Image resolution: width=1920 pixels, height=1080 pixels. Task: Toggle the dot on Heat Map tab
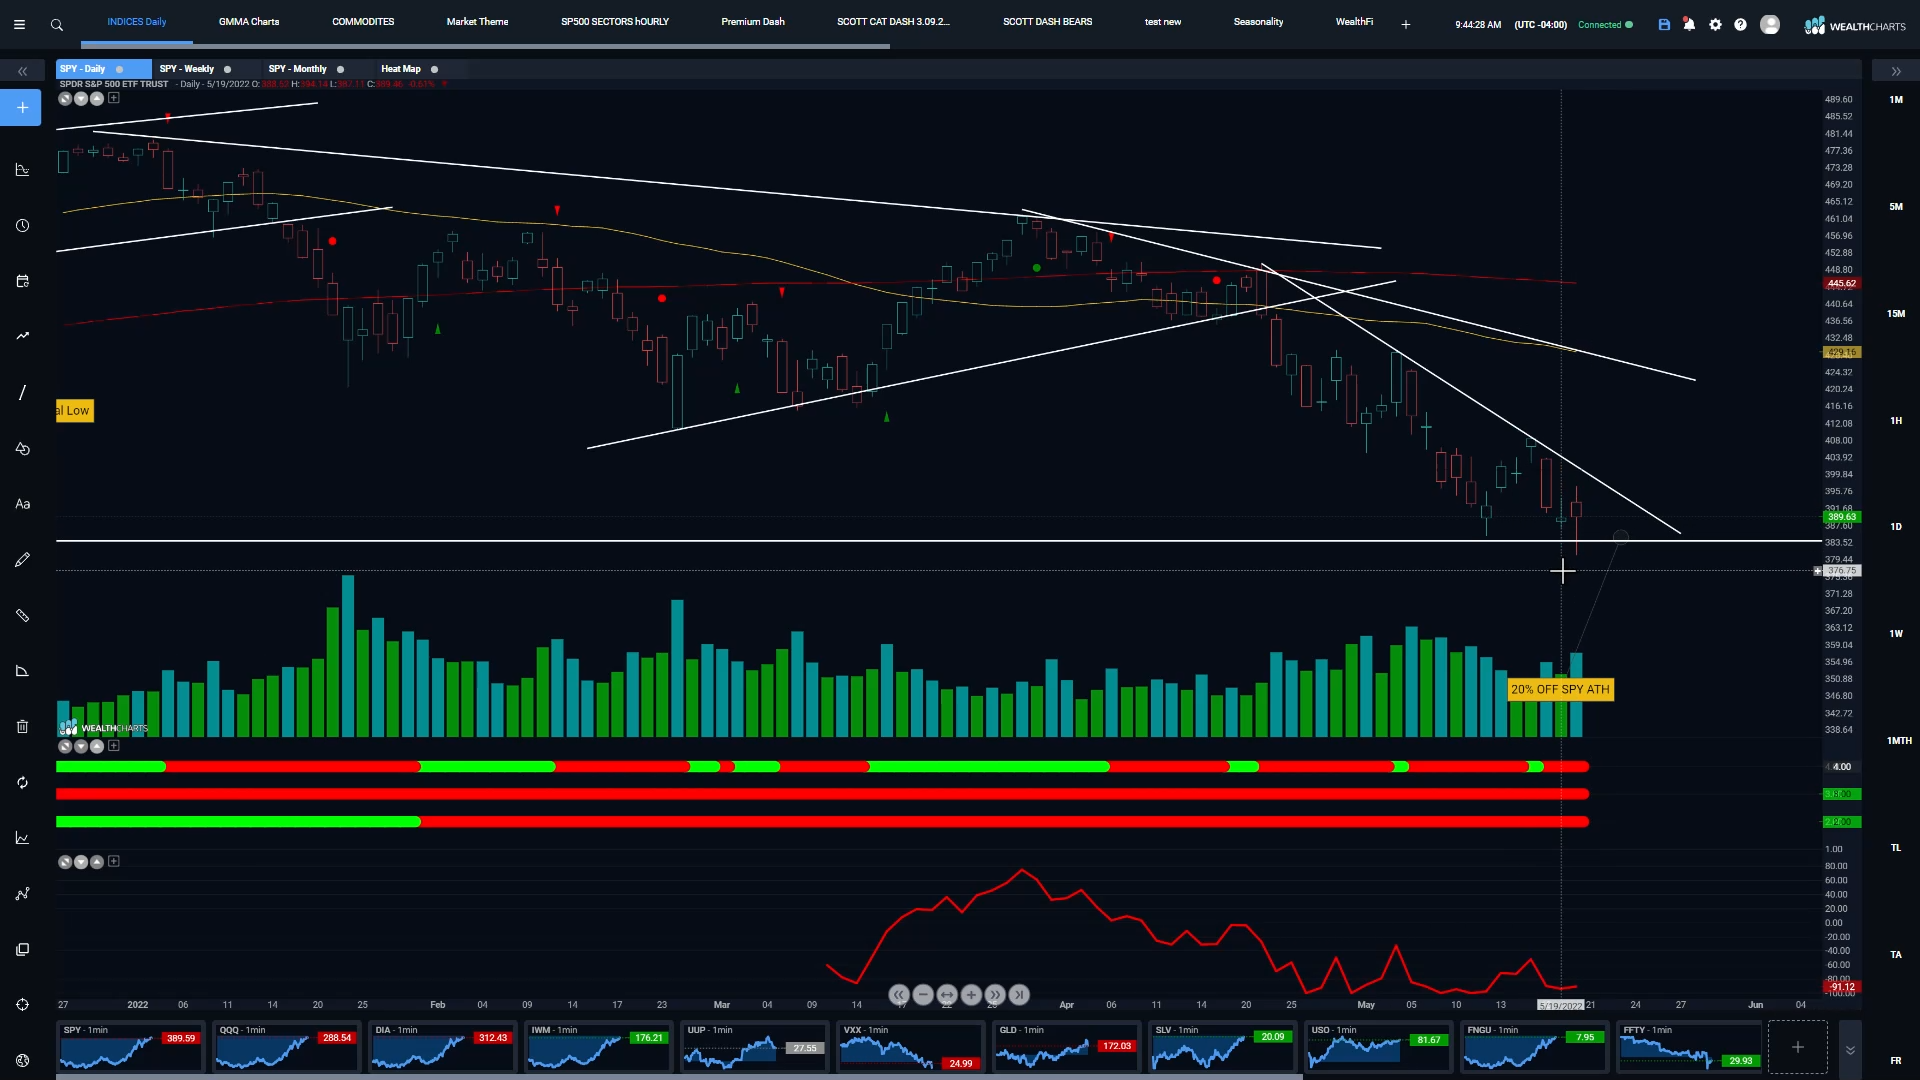tap(434, 69)
